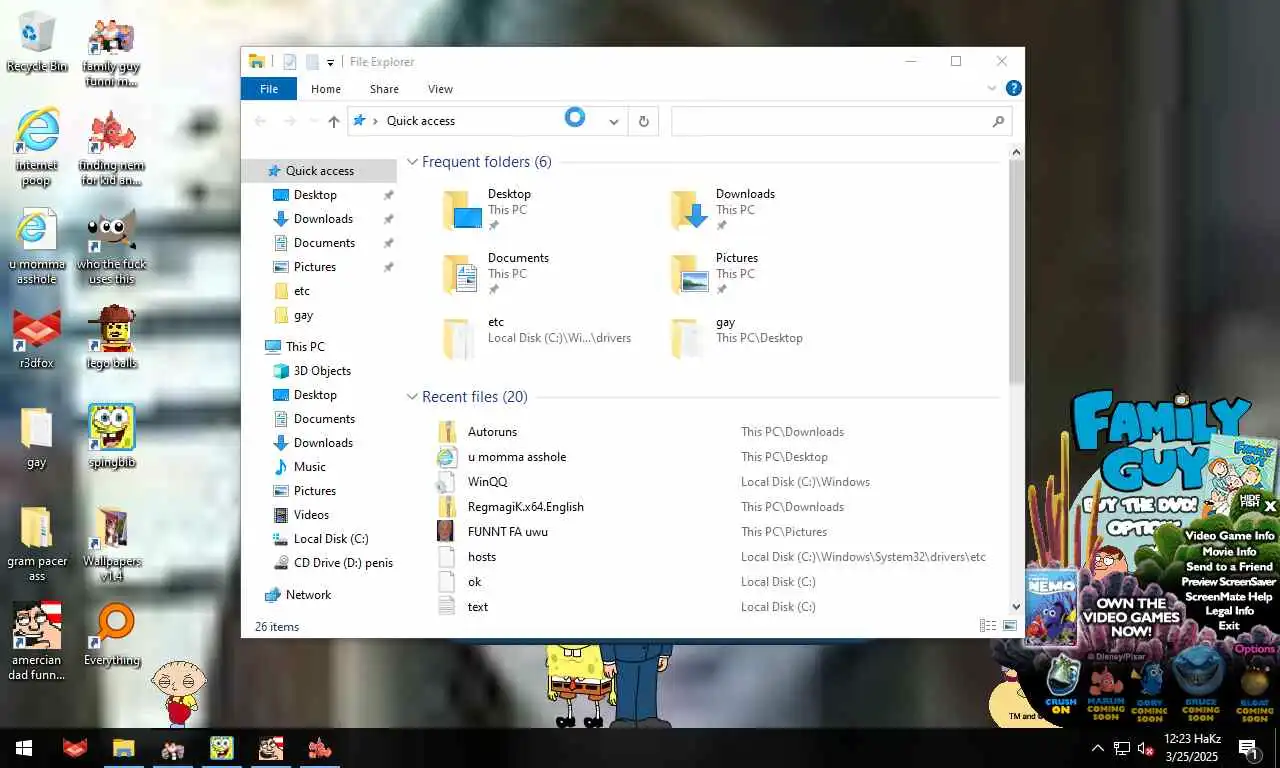Select 'CD Drive (D:) penis' in navigation pane

tap(343, 563)
